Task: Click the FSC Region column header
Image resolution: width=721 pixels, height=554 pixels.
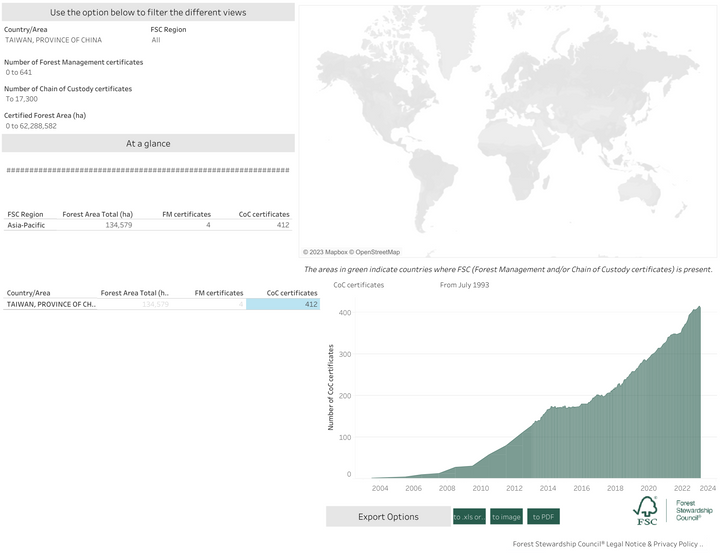Action: coord(25,214)
